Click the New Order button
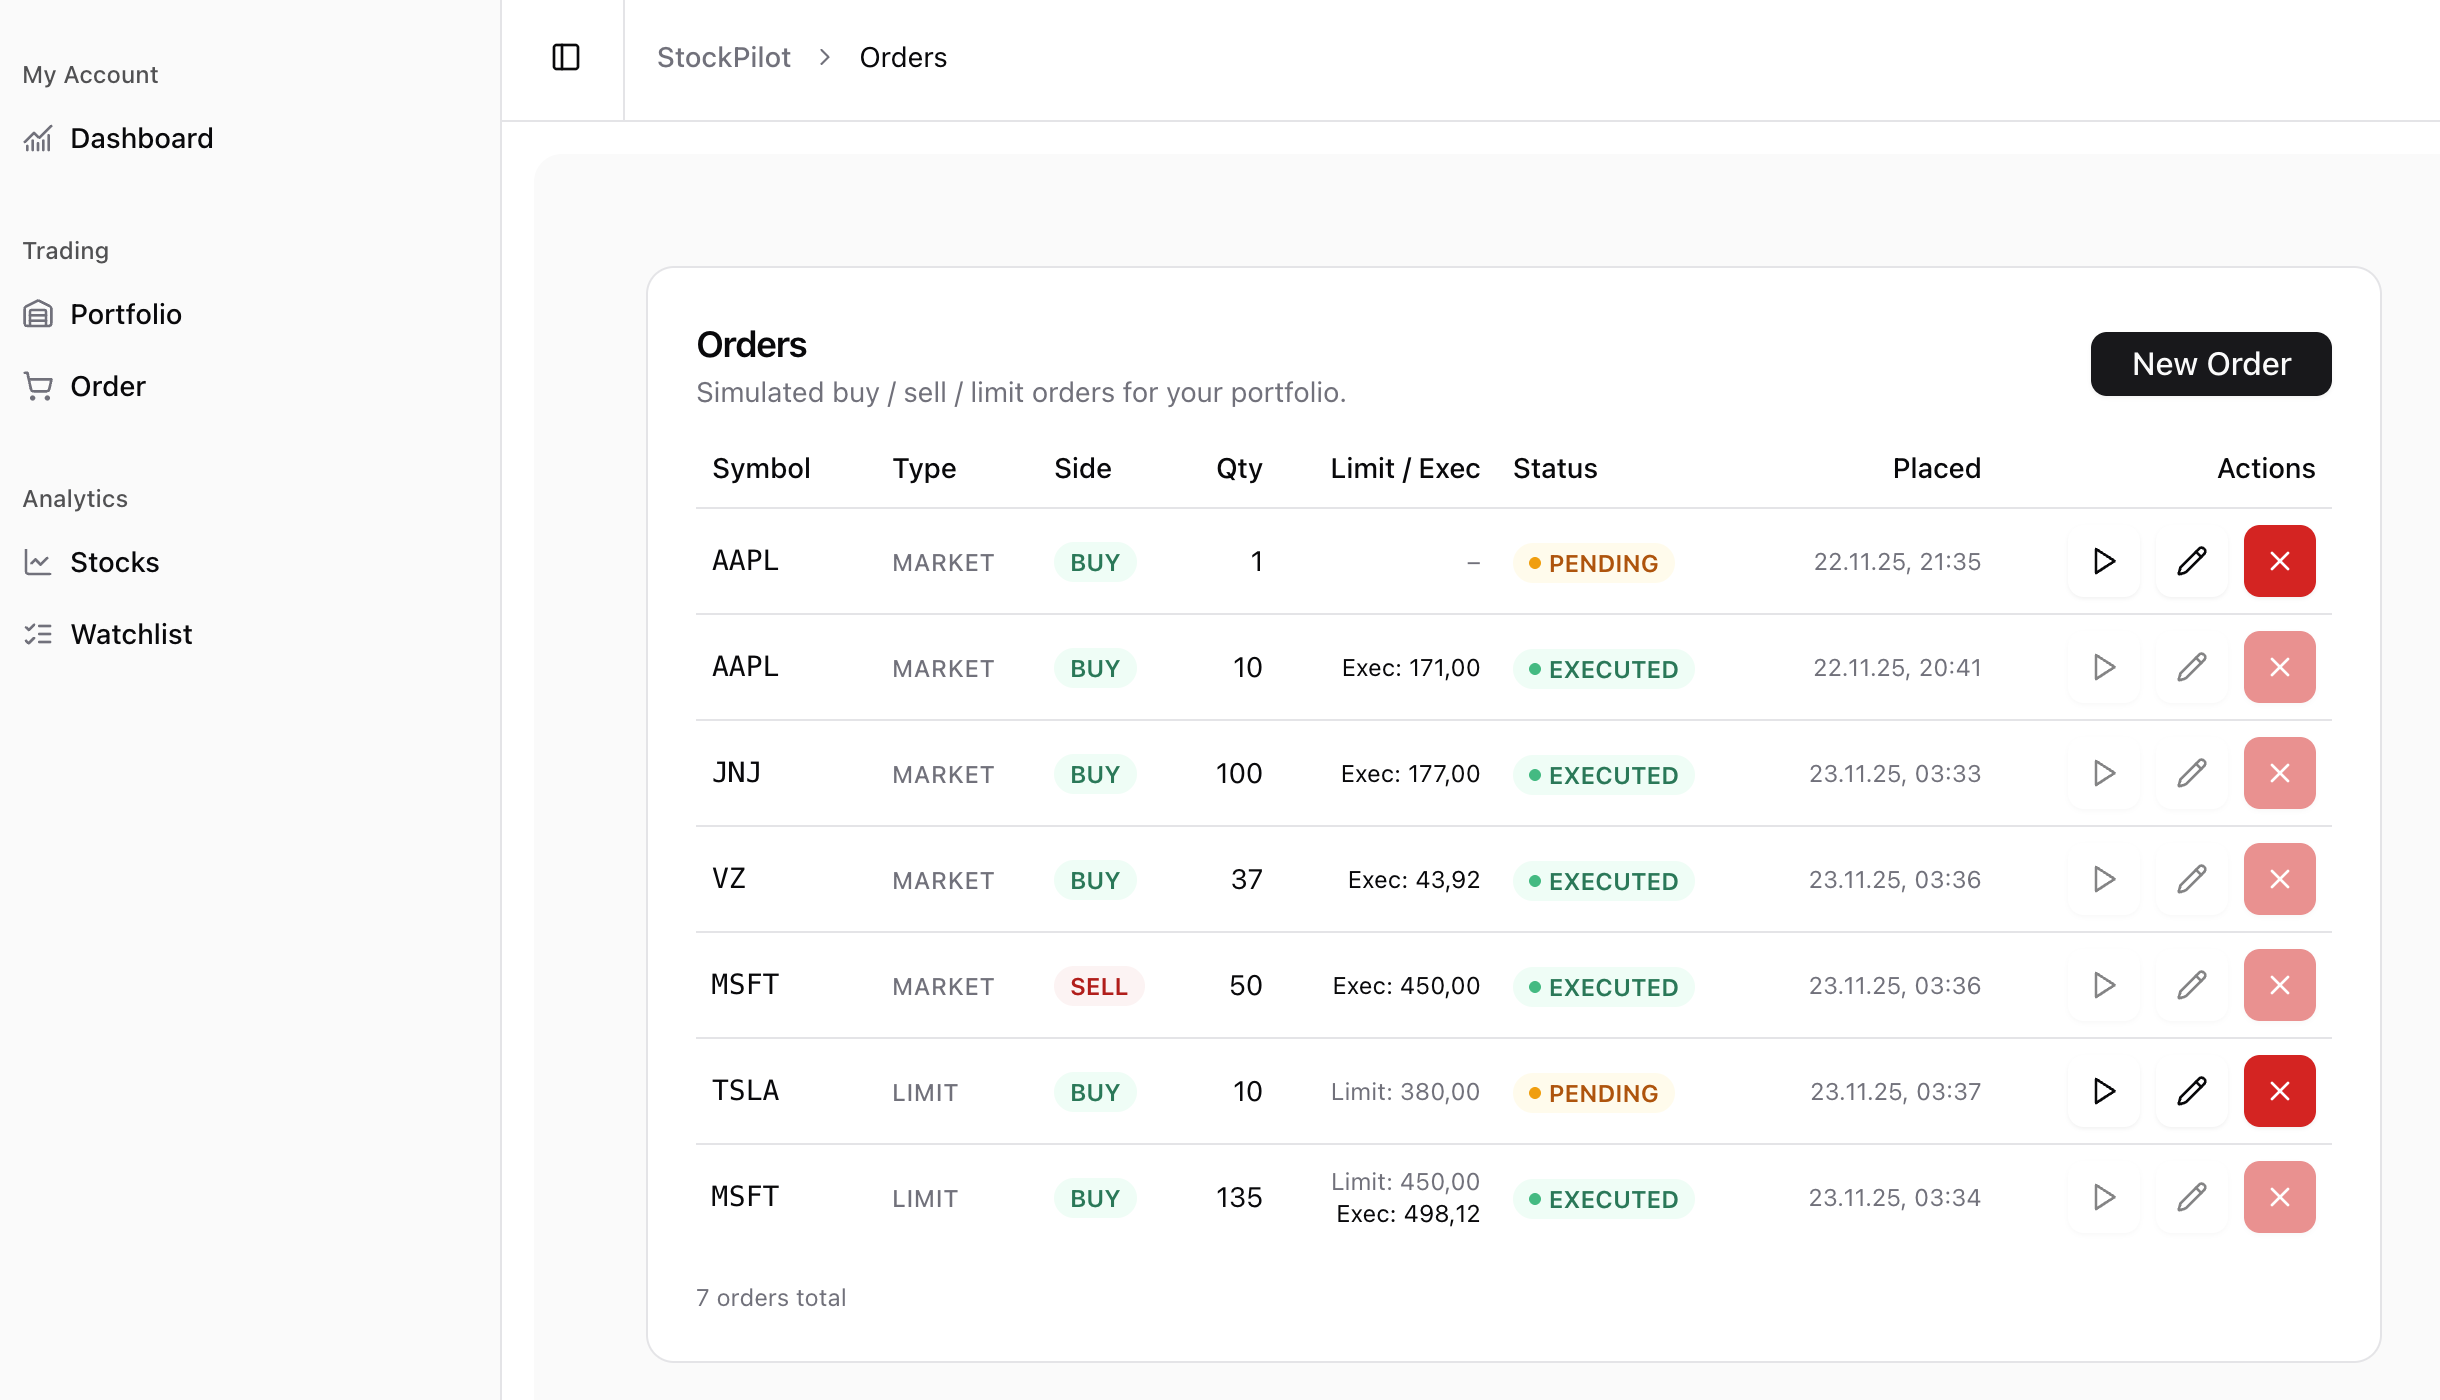The height and width of the screenshot is (1400, 2440). [2210, 364]
